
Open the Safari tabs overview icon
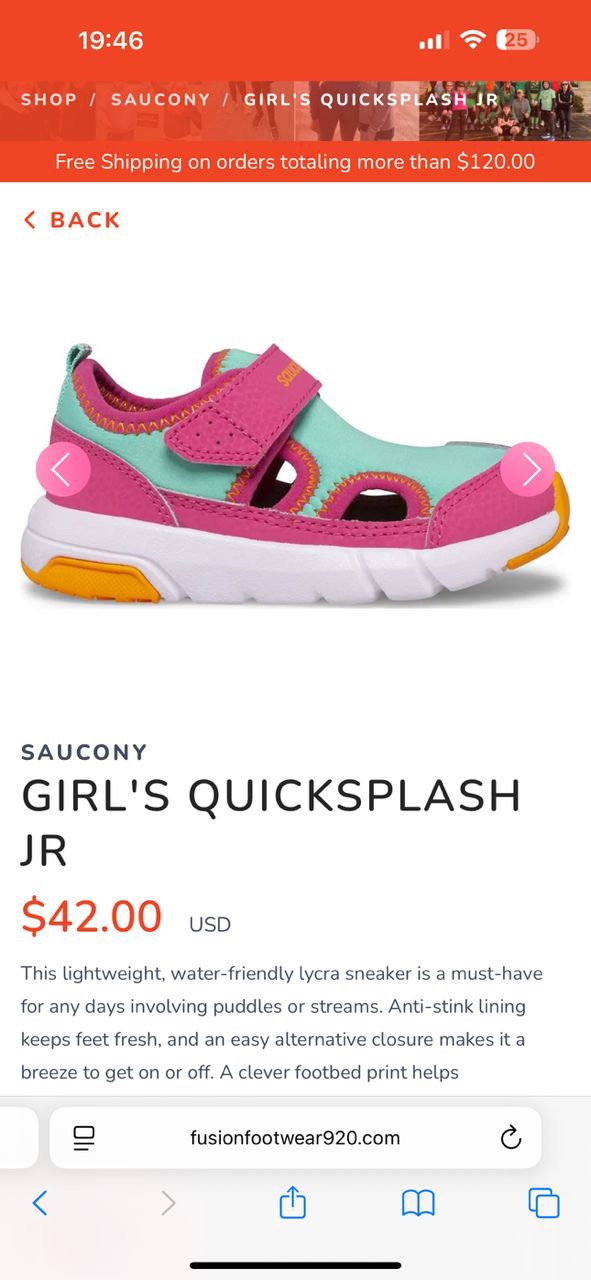click(x=544, y=1203)
